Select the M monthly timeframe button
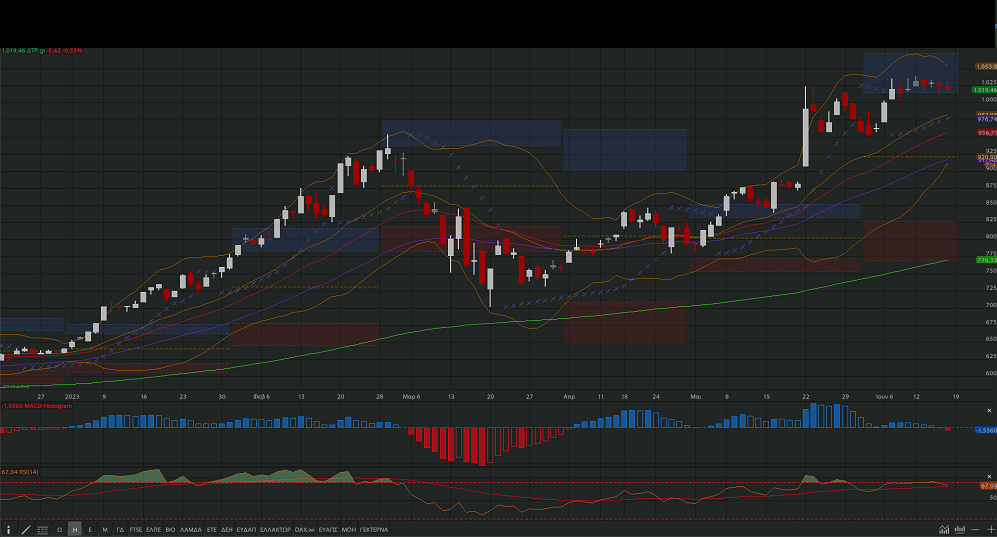 pos(105,529)
